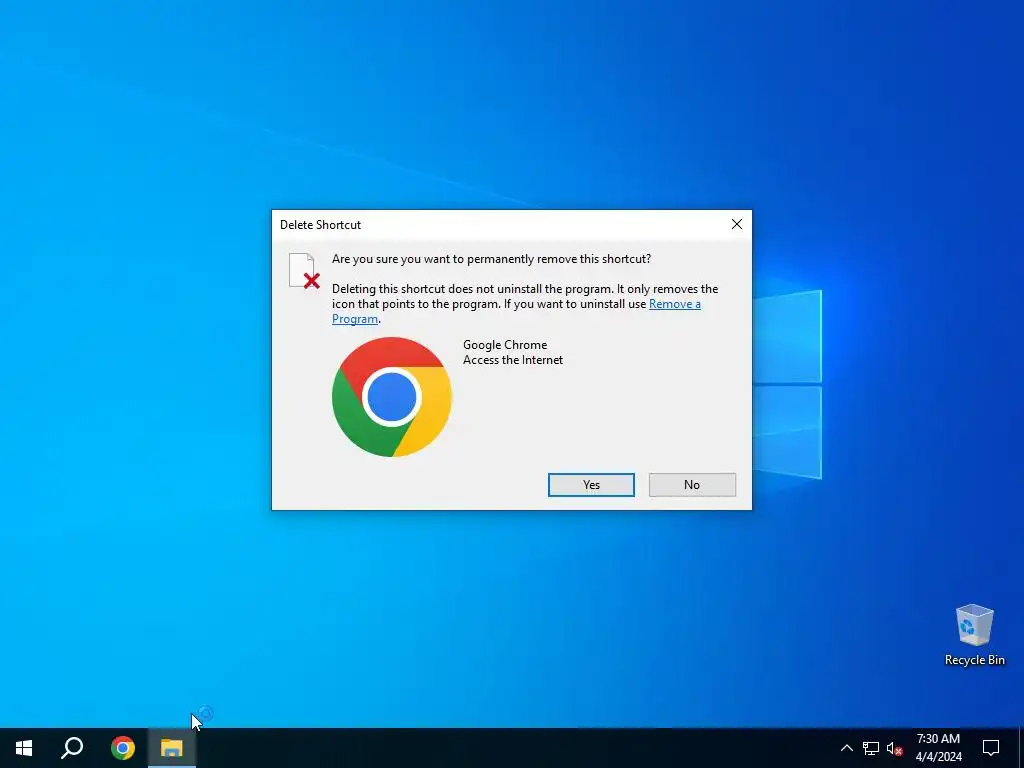Show hidden system tray icons
Image resolution: width=1024 pixels, height=768 pixels.
pyautogui.click(x=846, y=748)
